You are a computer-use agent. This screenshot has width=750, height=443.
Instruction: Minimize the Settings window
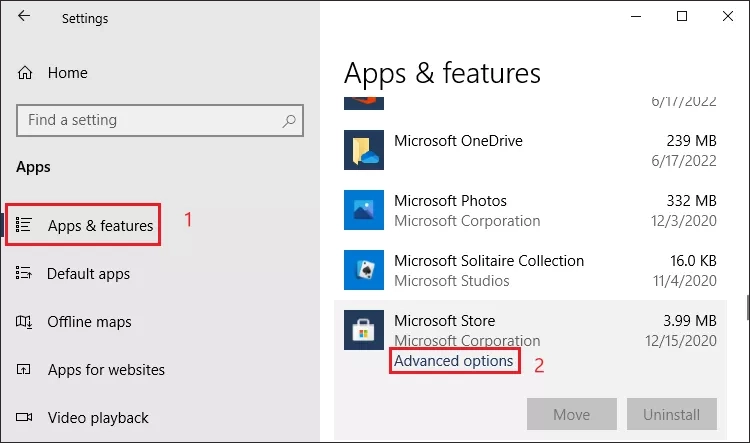pyautogui.click(x=636, y=16)
